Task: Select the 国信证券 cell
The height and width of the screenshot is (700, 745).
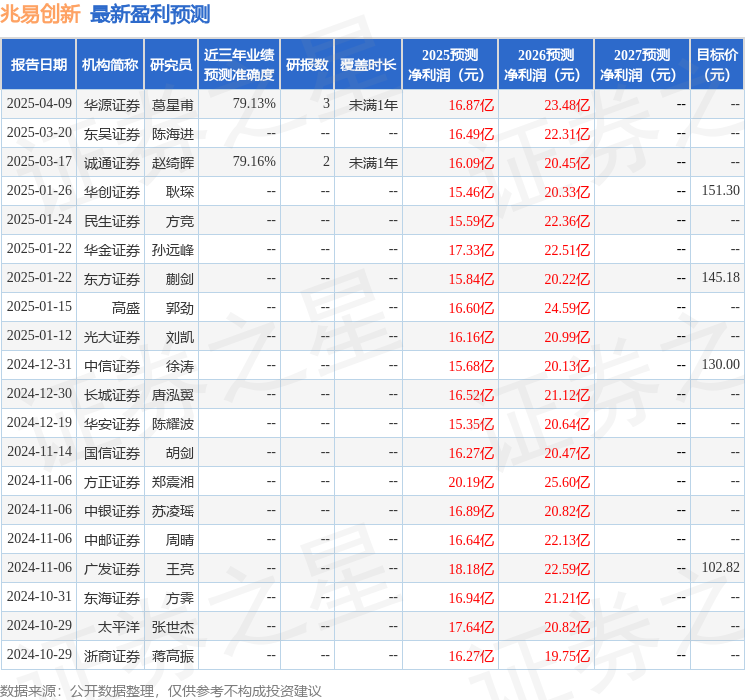Action: [112, 453]
